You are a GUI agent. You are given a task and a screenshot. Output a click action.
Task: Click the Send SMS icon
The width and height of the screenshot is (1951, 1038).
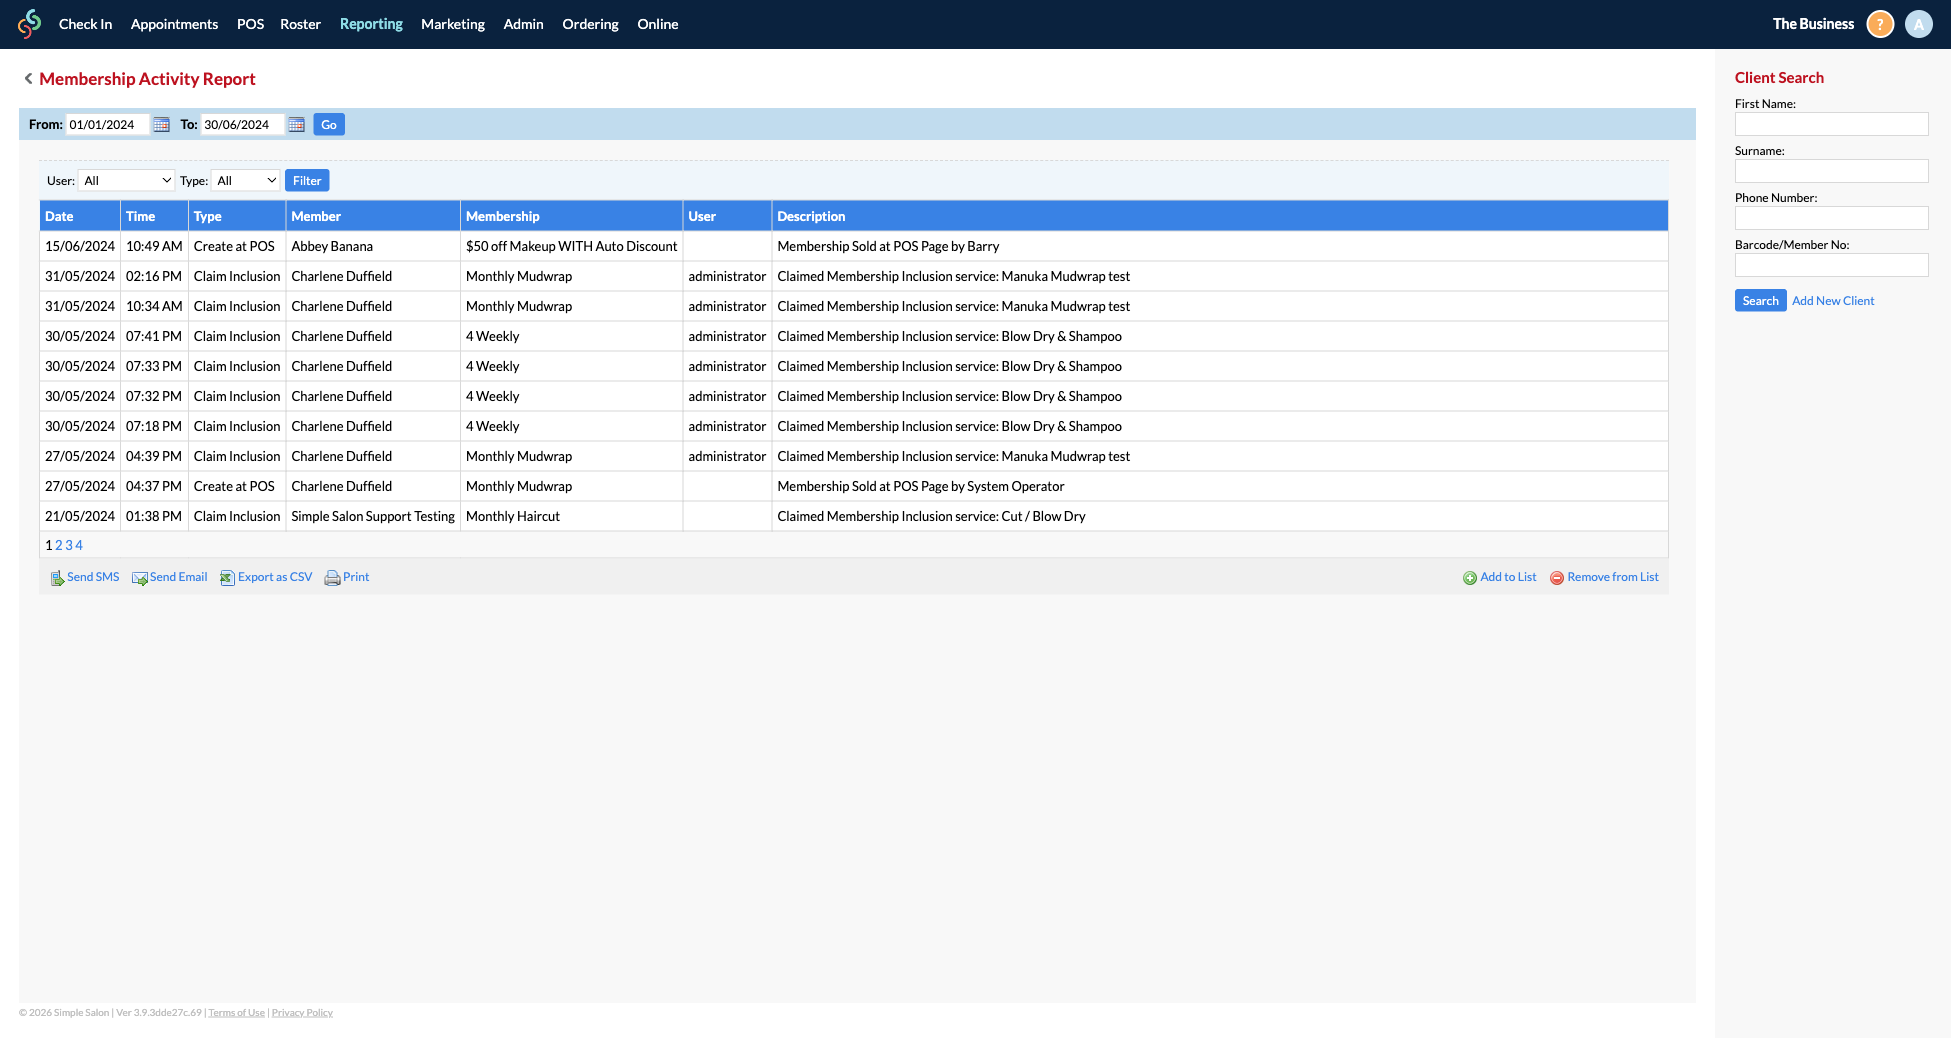click(x=57, y=578)
